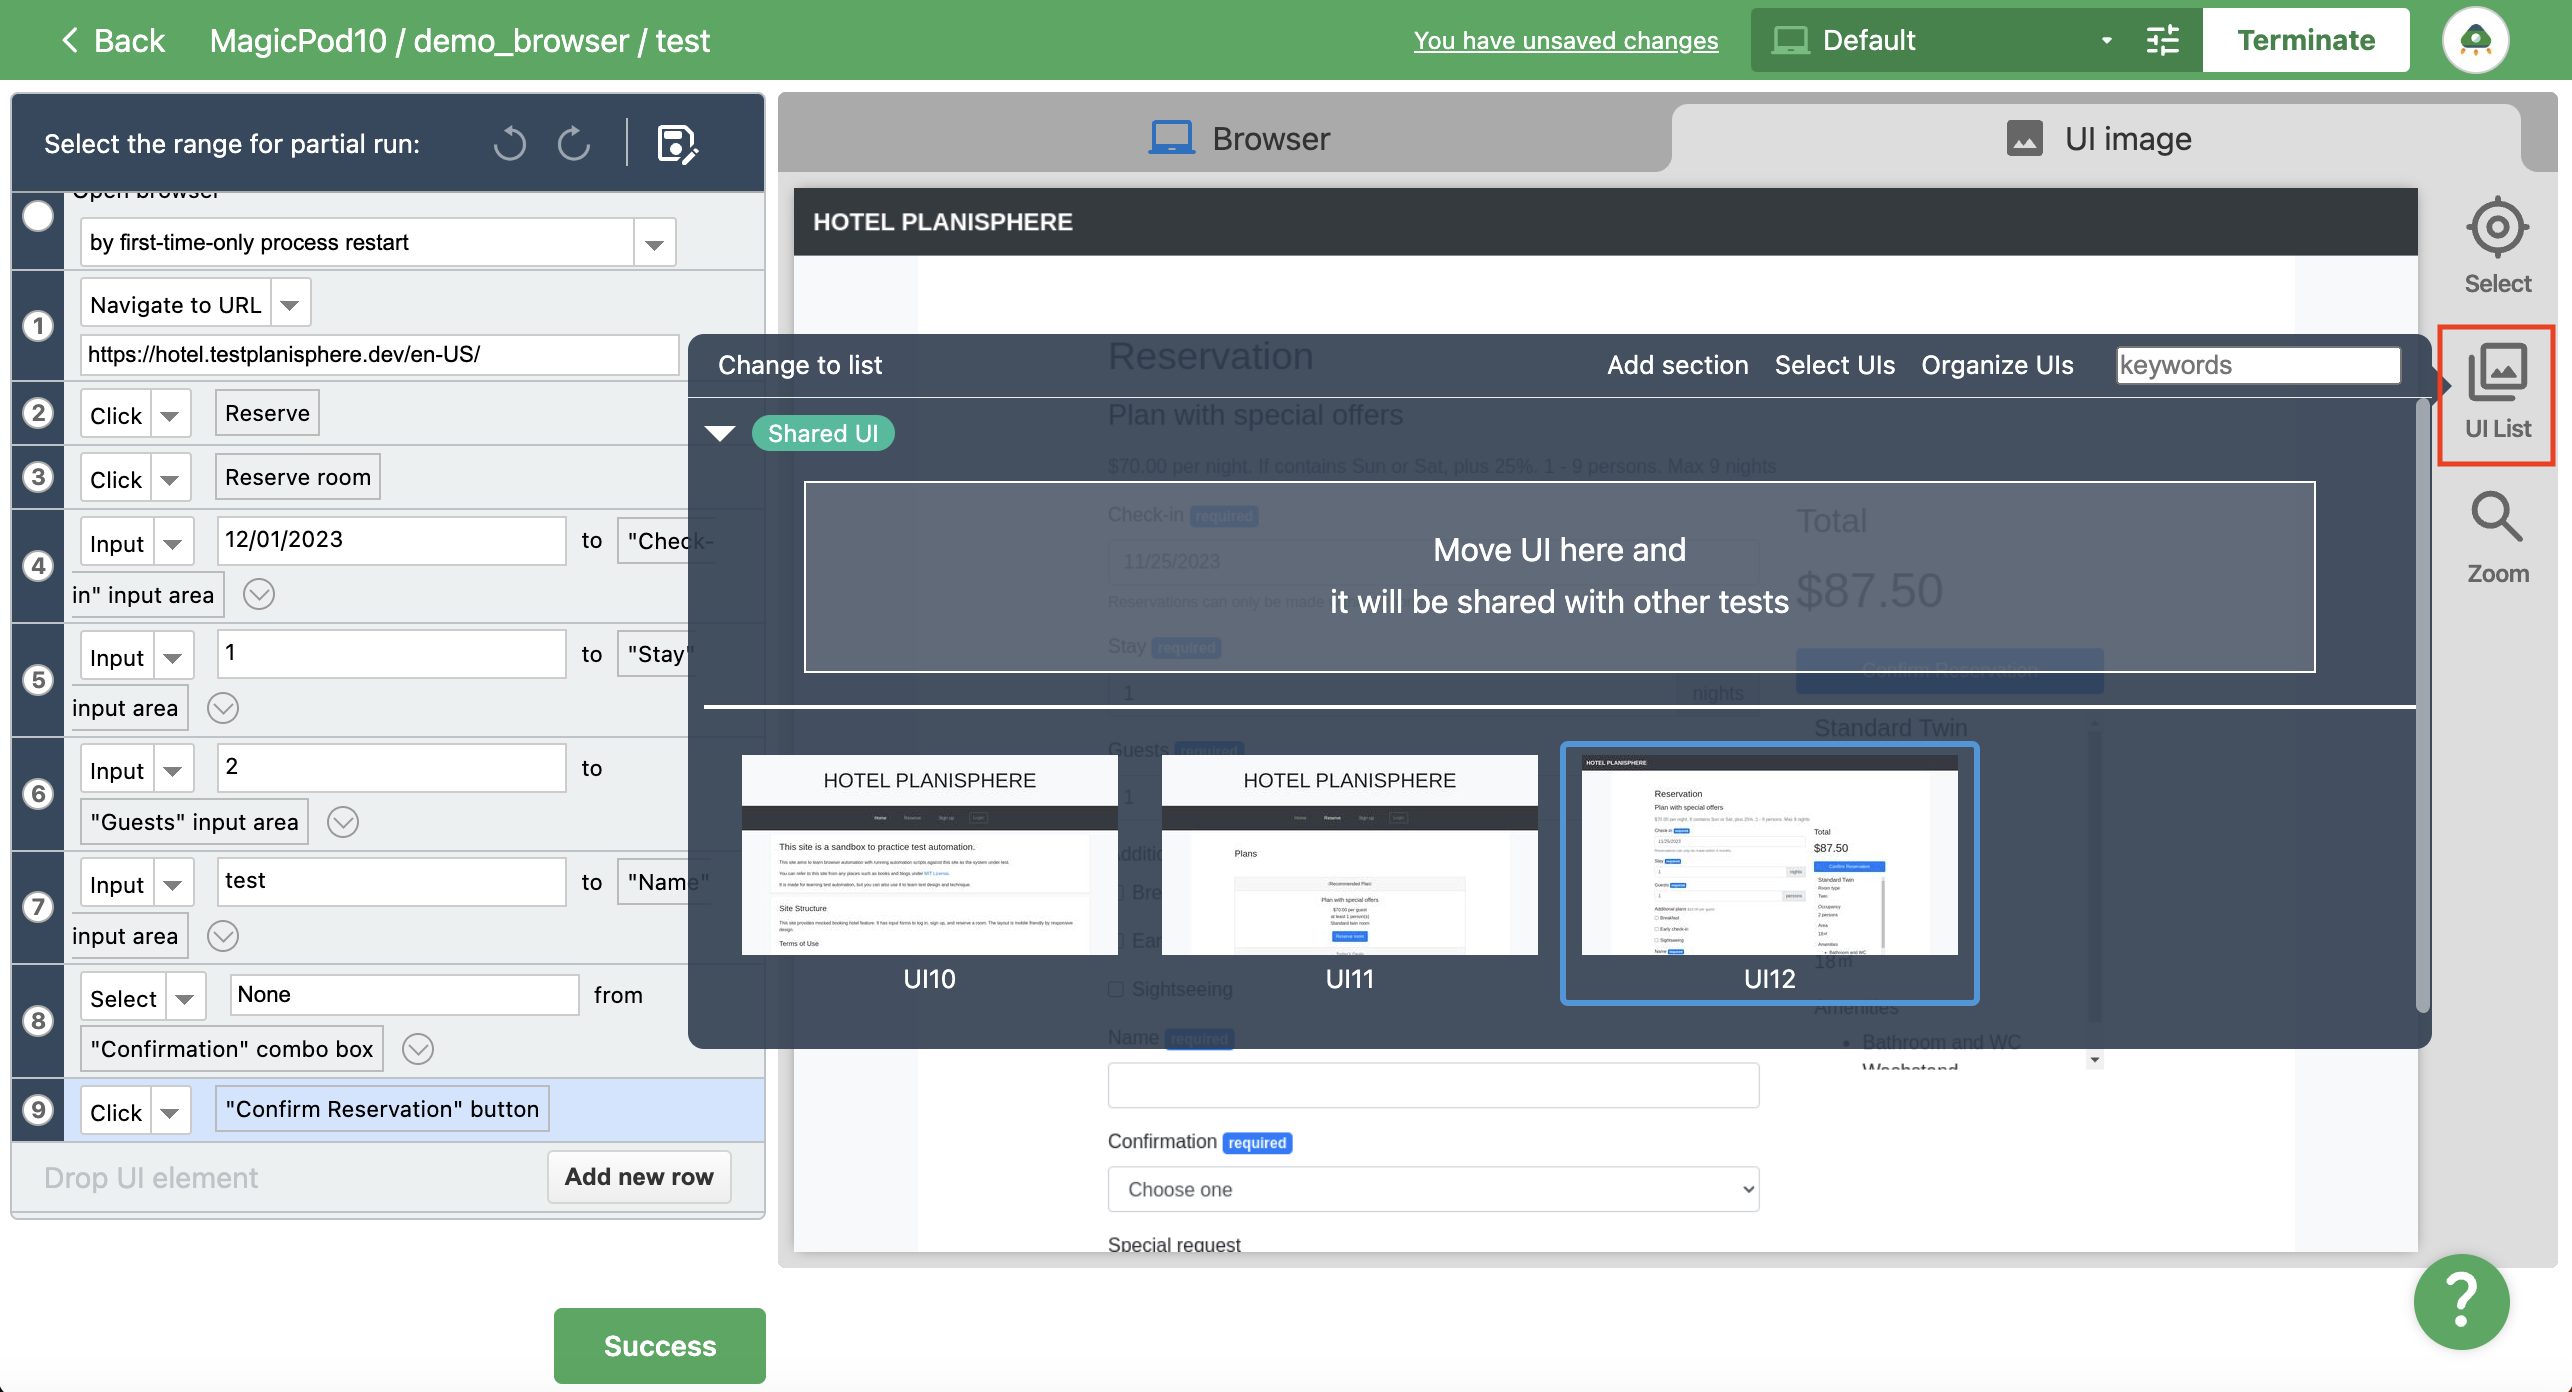Click Organize UIs
The width and height of the screenshot is (2572, 1392).
(x=1997, y=365)
